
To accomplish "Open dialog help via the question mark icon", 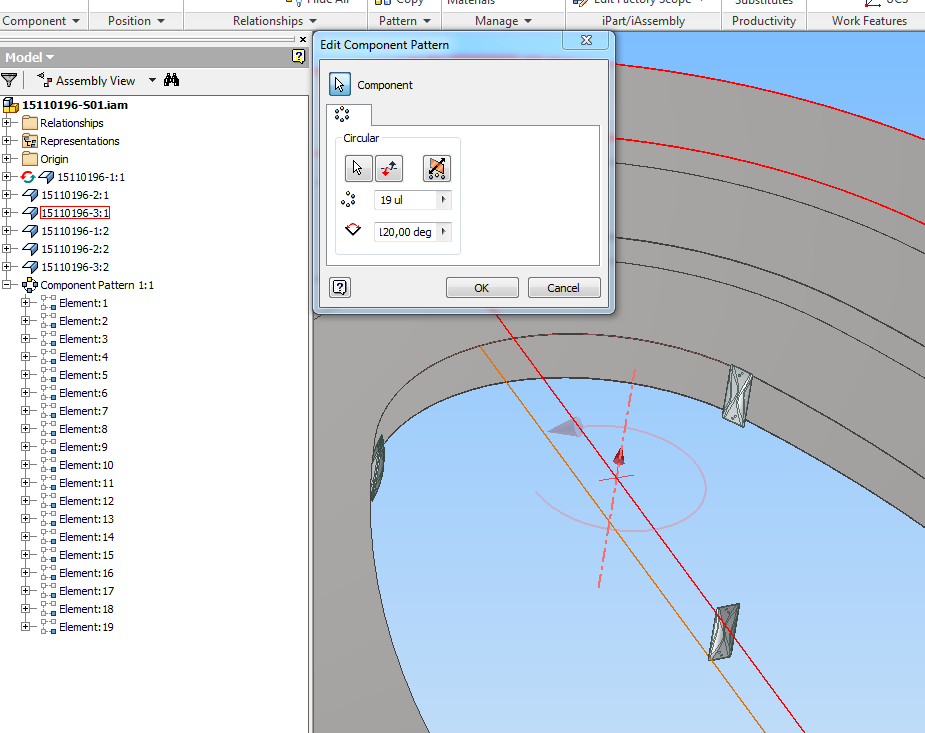I will pyautogui.click(x=339, y=287).
